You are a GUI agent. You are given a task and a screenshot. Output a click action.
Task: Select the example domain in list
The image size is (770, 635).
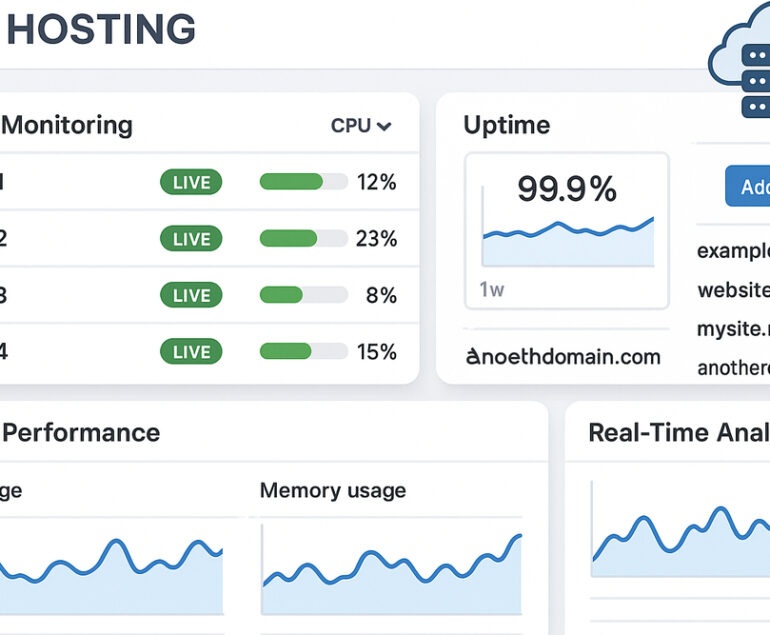click(x=734, y=250)
